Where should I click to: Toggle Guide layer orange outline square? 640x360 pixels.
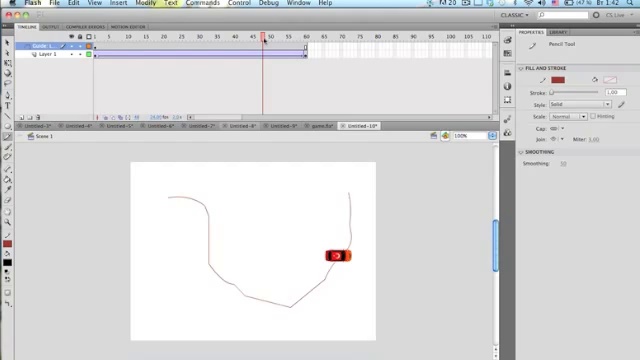89,46
